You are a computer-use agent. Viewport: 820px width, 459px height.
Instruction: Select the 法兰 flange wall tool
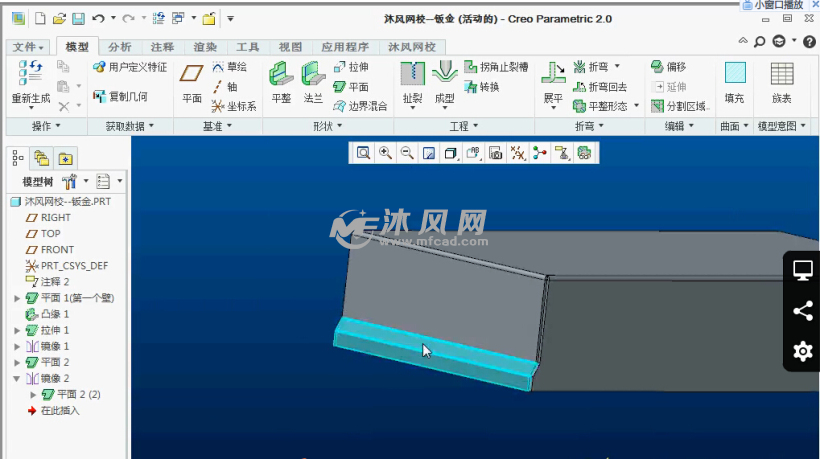[x=313, y=82]
